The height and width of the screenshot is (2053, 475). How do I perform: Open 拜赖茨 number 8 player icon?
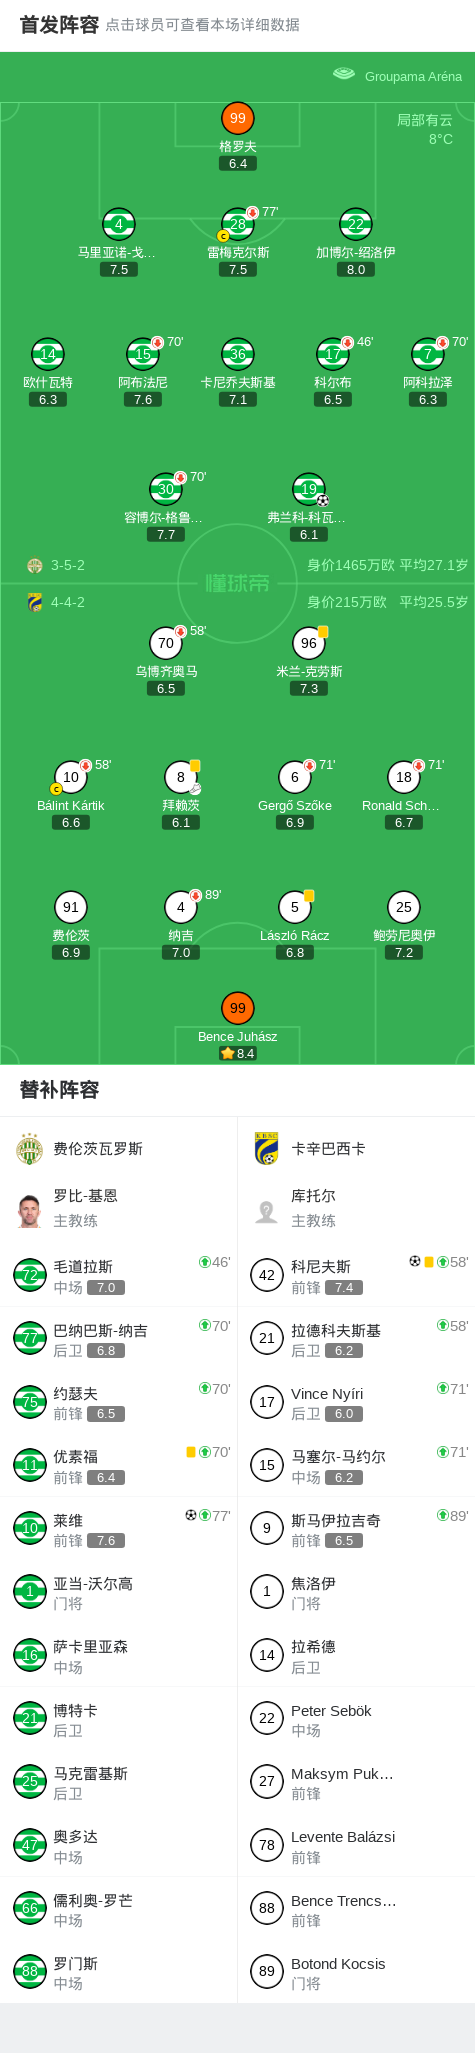point(181,777)
